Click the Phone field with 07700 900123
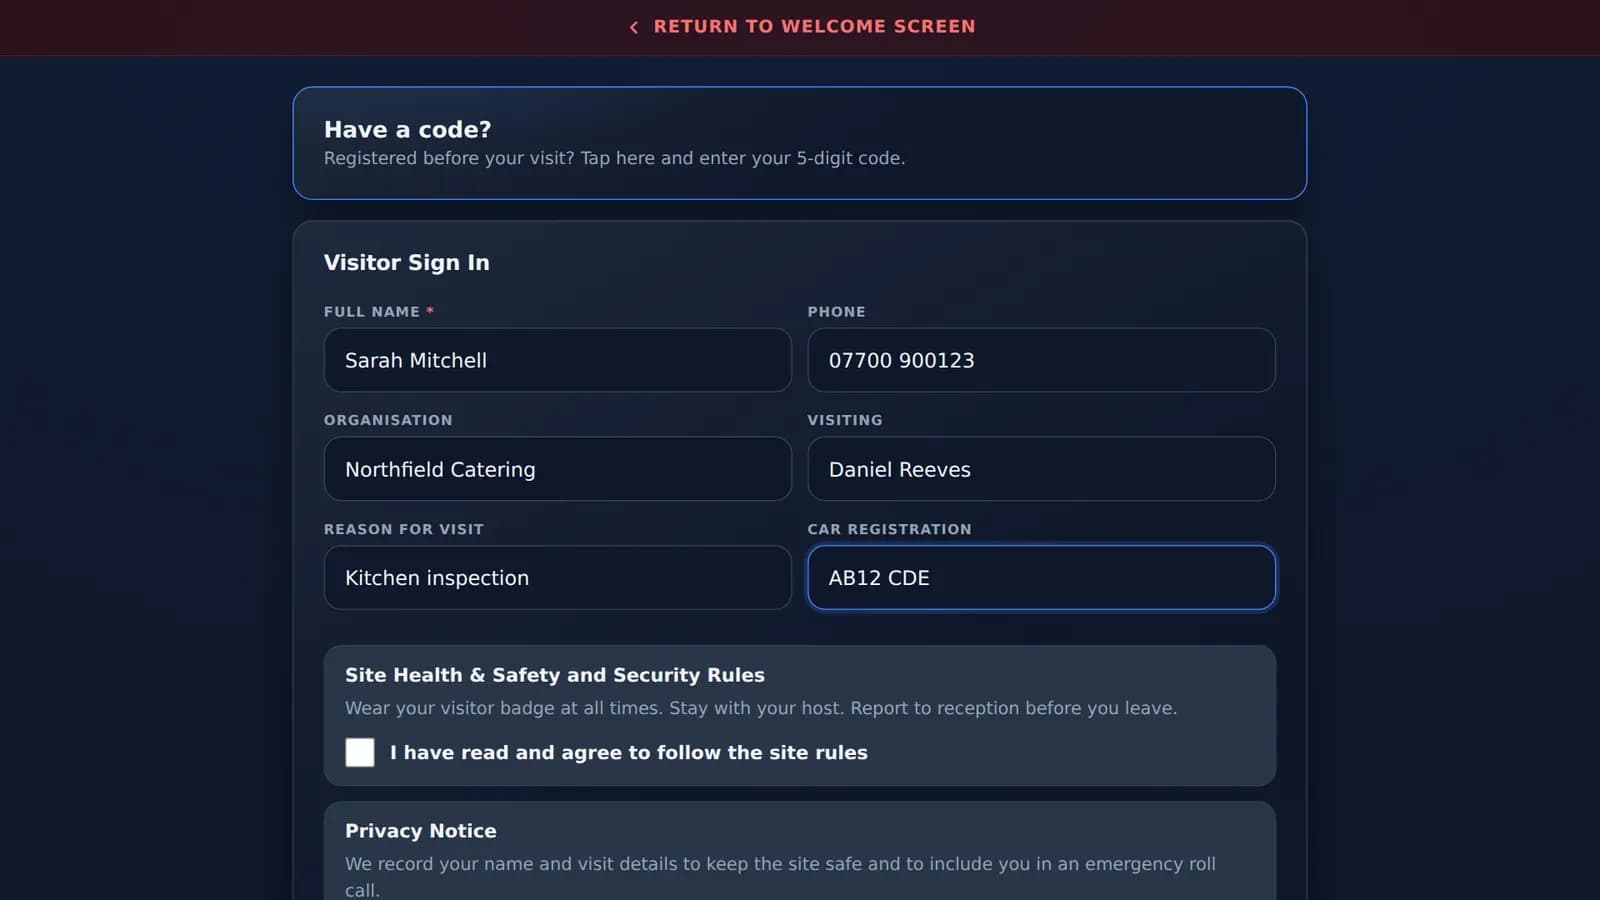The width and height of the screenshot is (1600, 900). tap(1041, 360)
